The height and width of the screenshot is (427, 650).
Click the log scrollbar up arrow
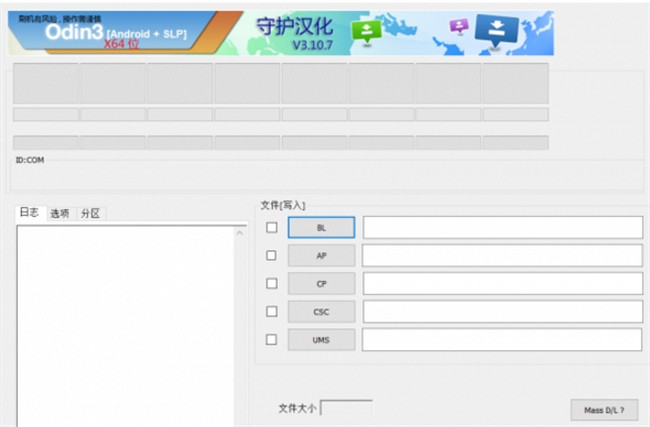pos(240,233)
